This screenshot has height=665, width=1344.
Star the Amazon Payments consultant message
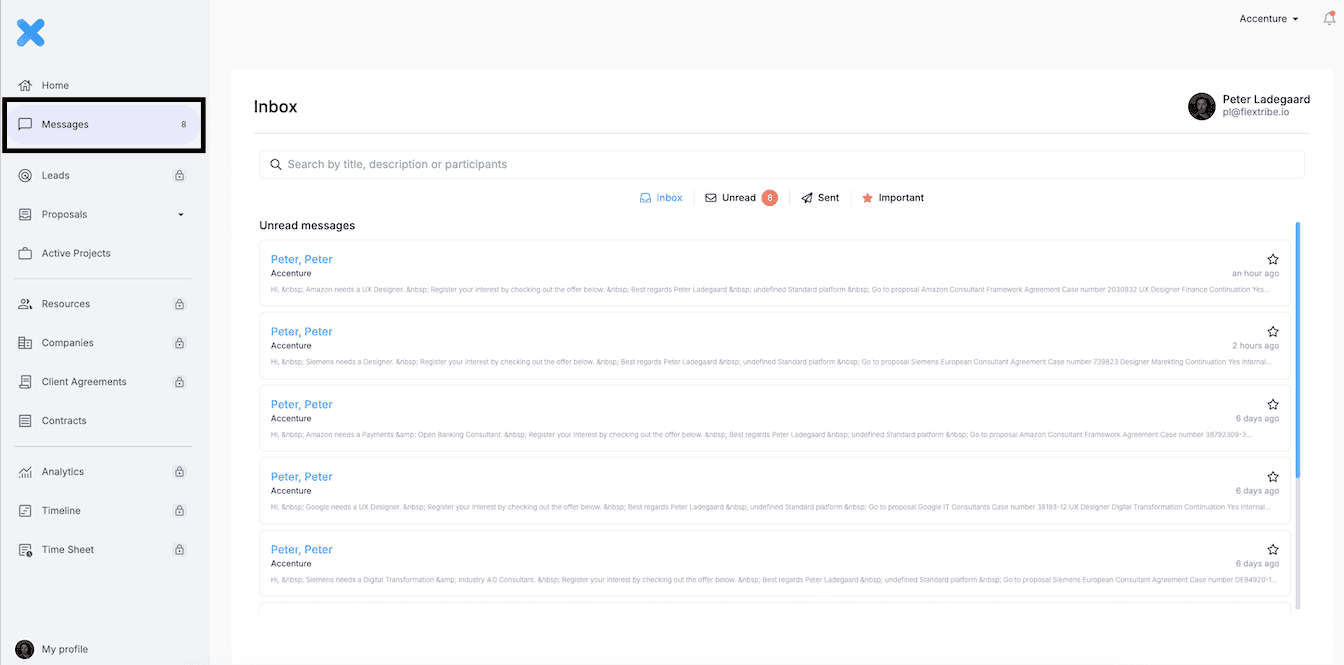1273,404
